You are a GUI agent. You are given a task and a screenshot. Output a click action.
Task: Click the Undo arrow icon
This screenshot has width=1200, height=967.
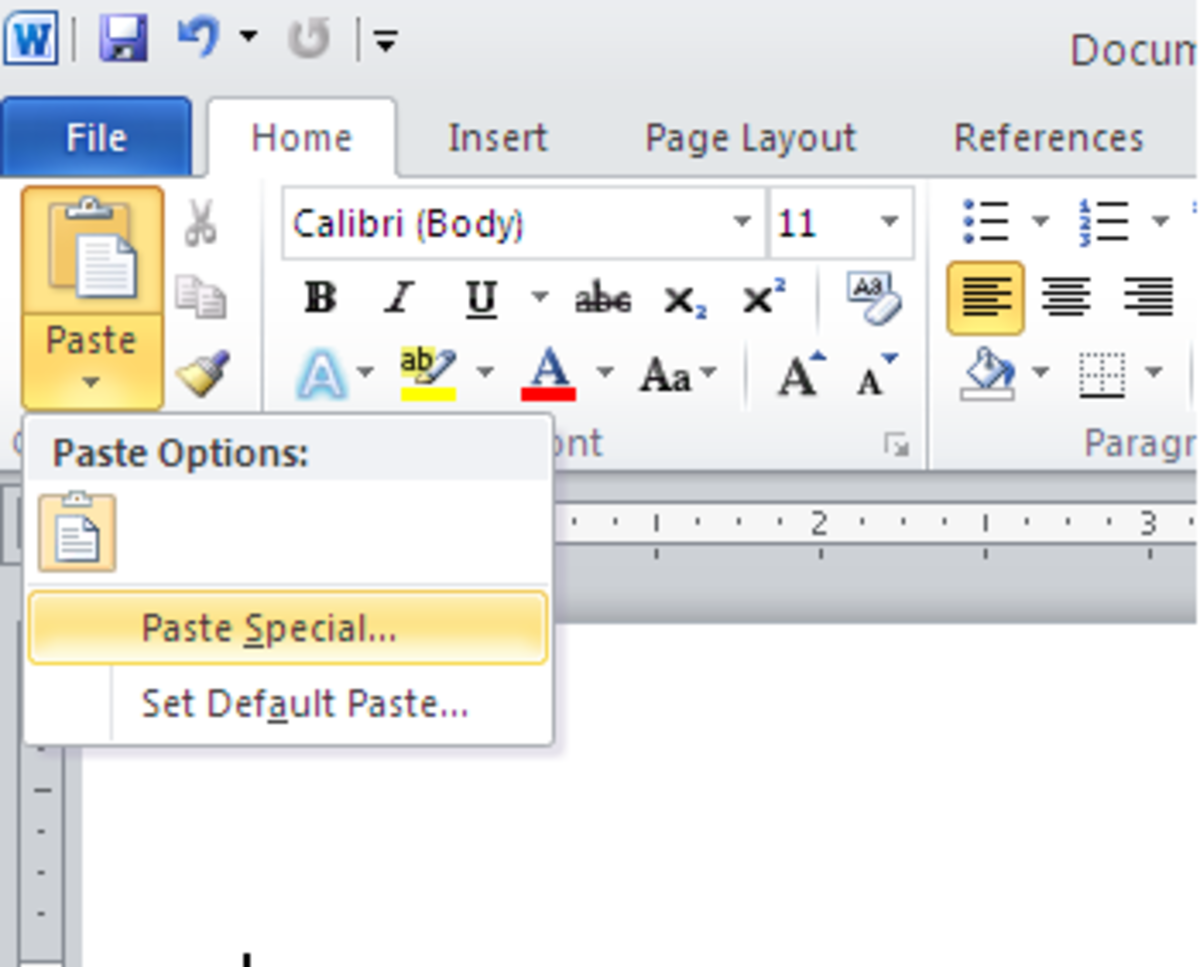click(200, 39)
